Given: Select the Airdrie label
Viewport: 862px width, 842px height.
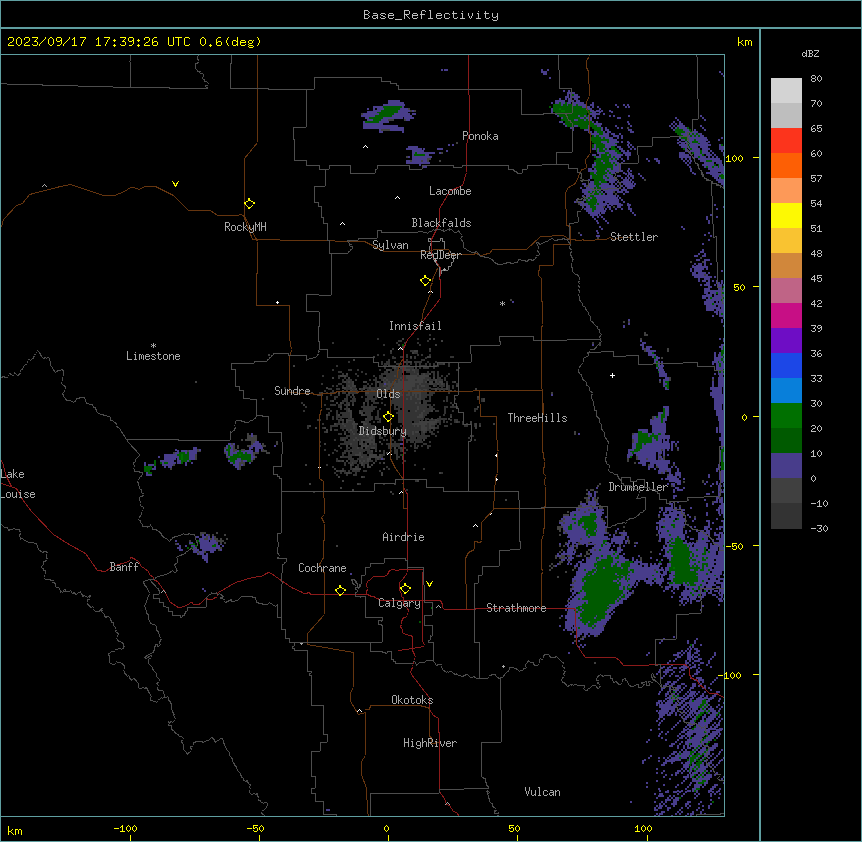Looking at the screenshot, I should click(403, 537).
